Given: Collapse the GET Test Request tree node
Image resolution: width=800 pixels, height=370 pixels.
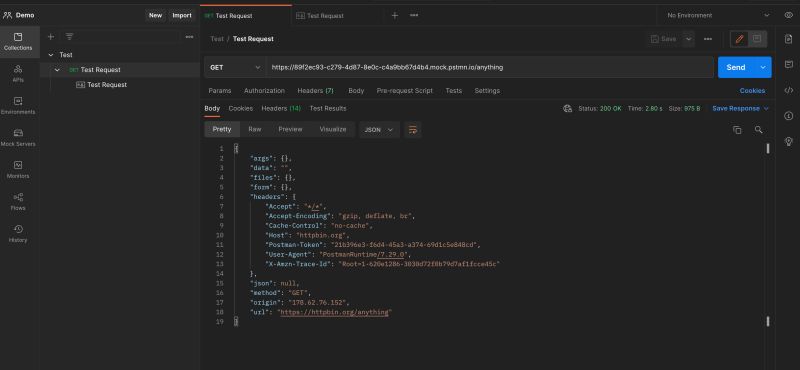Looking at the screenshot, I should [x=57, y=70].
